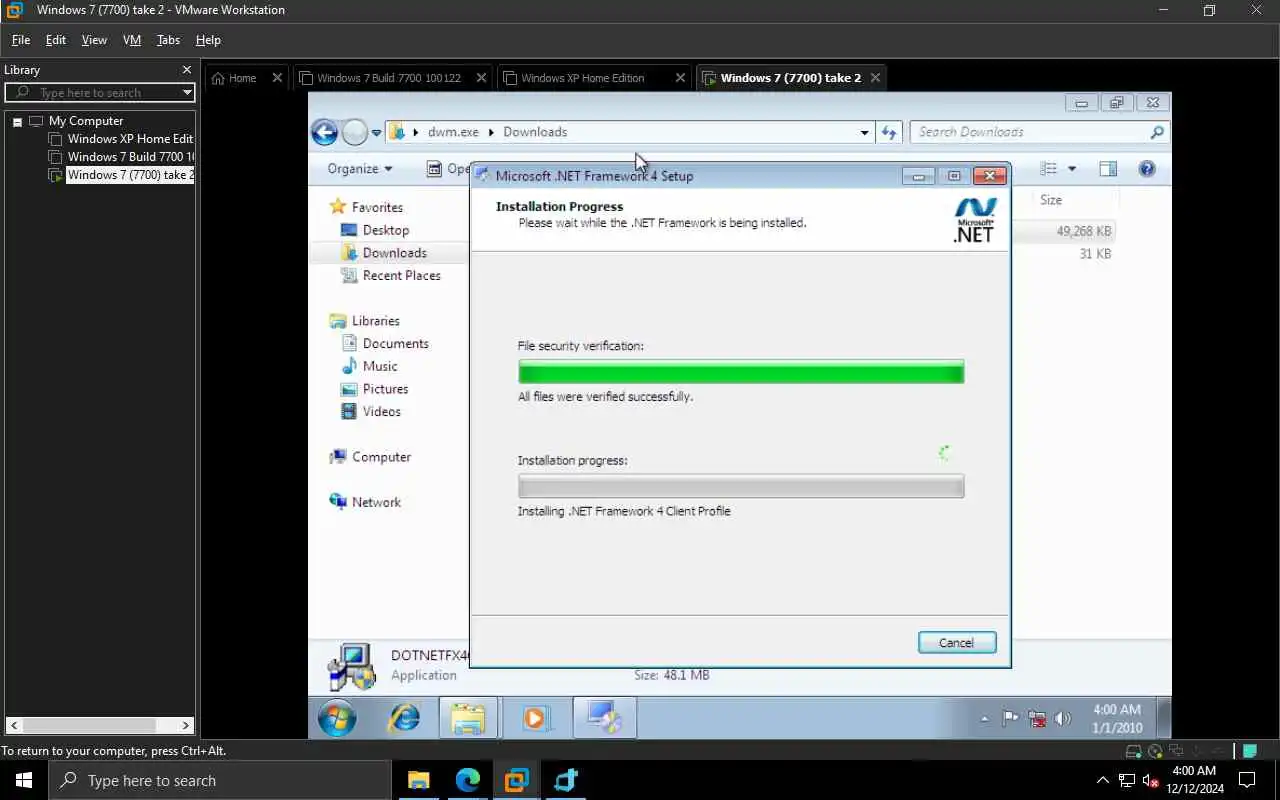1280x800 pixels.
Task: Select Computer in the navigation pane
Action: (x=381, y=457)
